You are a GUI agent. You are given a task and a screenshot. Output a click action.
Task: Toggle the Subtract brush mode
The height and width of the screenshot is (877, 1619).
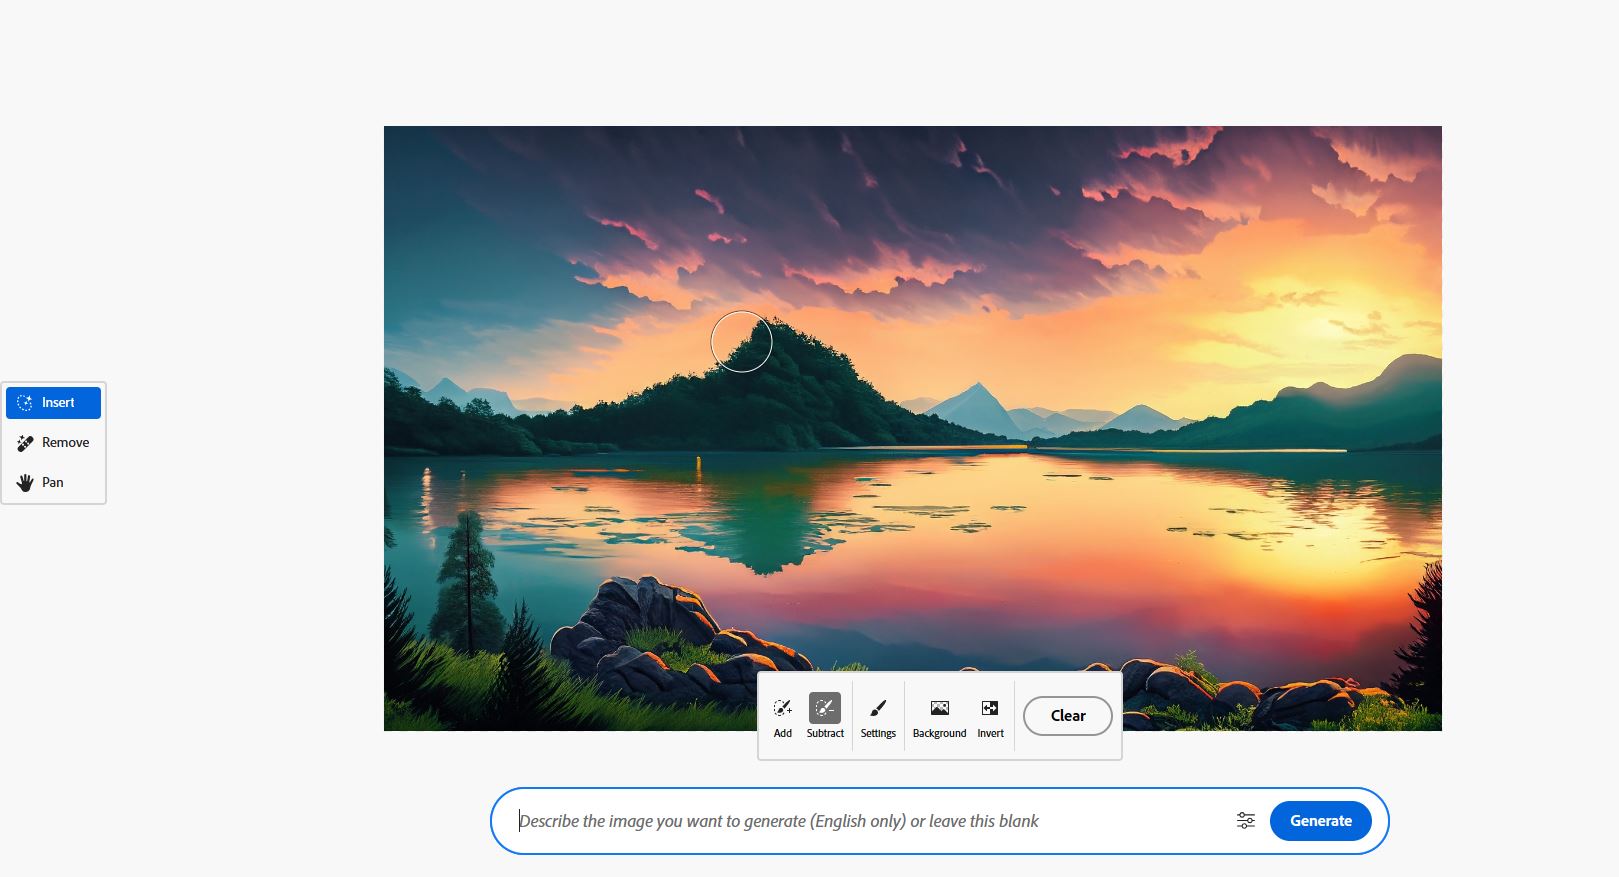(825, 716)
